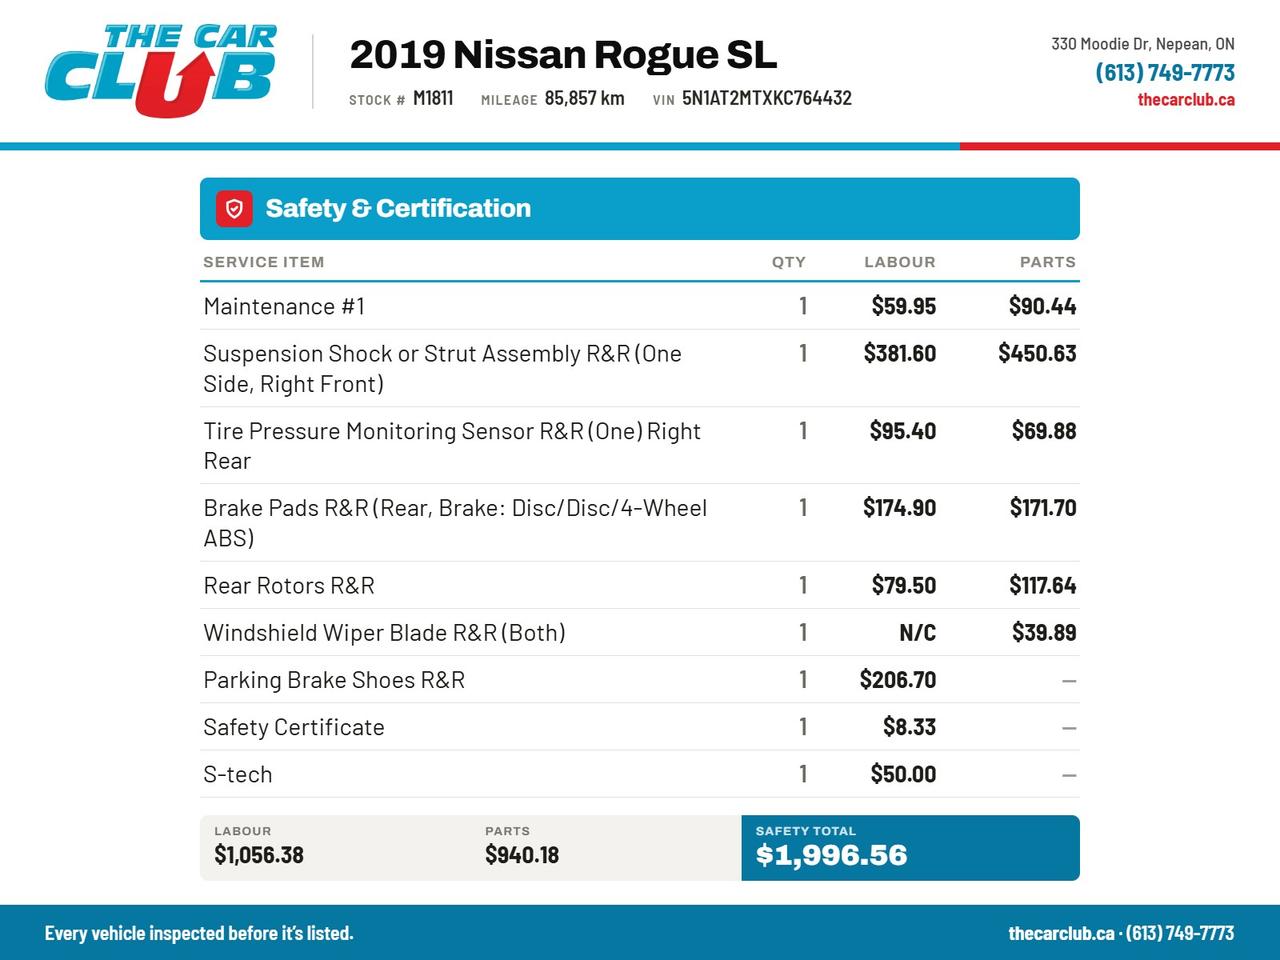The image size is (1280, 960).
Task: Click the red shield certification icon
Action: coord(234,209)
